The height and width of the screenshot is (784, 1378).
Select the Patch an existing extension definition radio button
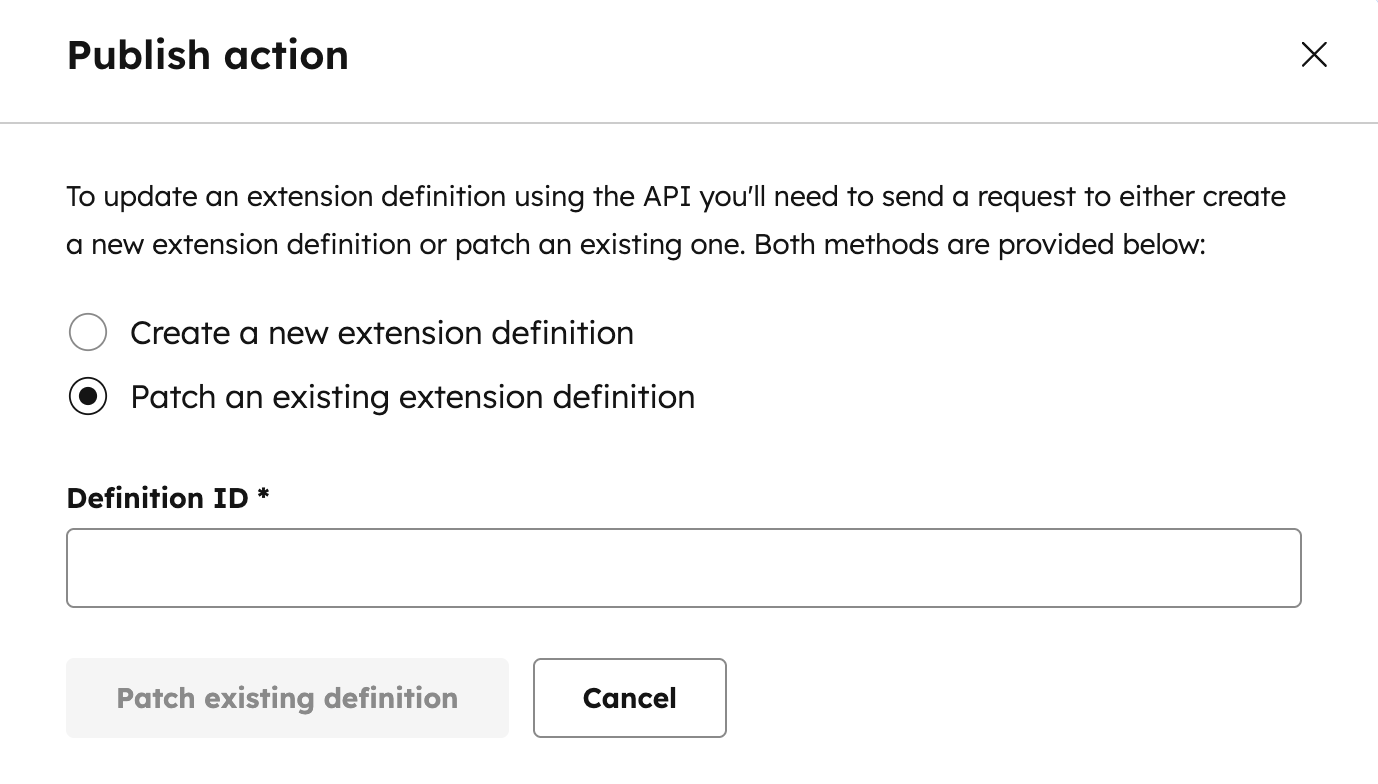[88, 397]
